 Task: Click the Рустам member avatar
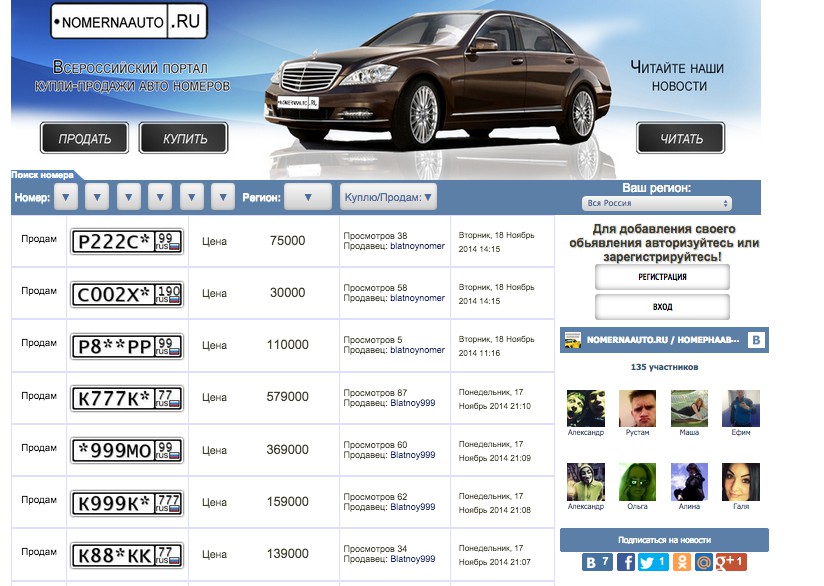(x=637, y=408)
